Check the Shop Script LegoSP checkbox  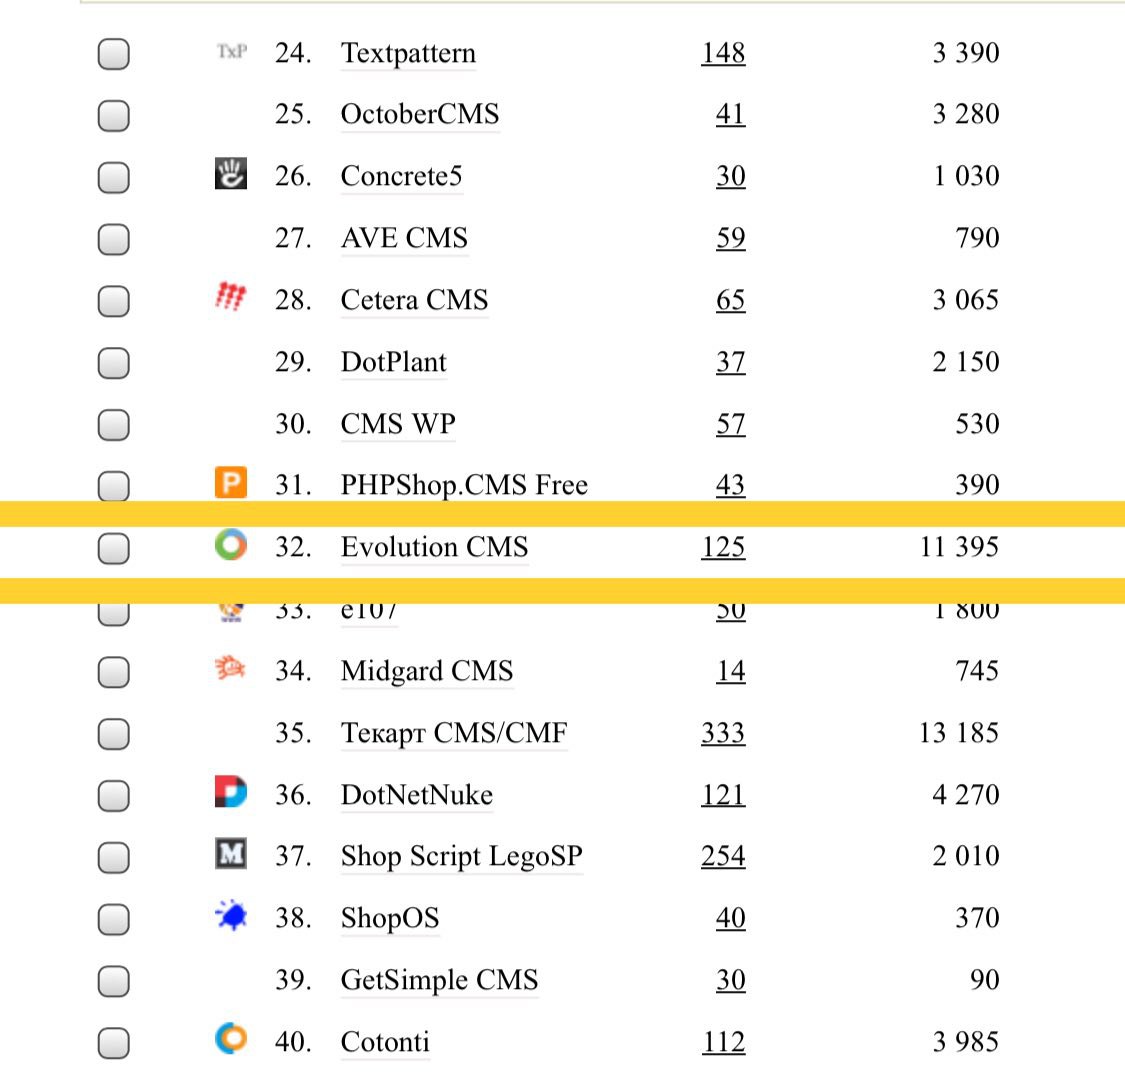click(x=113, y=857)
